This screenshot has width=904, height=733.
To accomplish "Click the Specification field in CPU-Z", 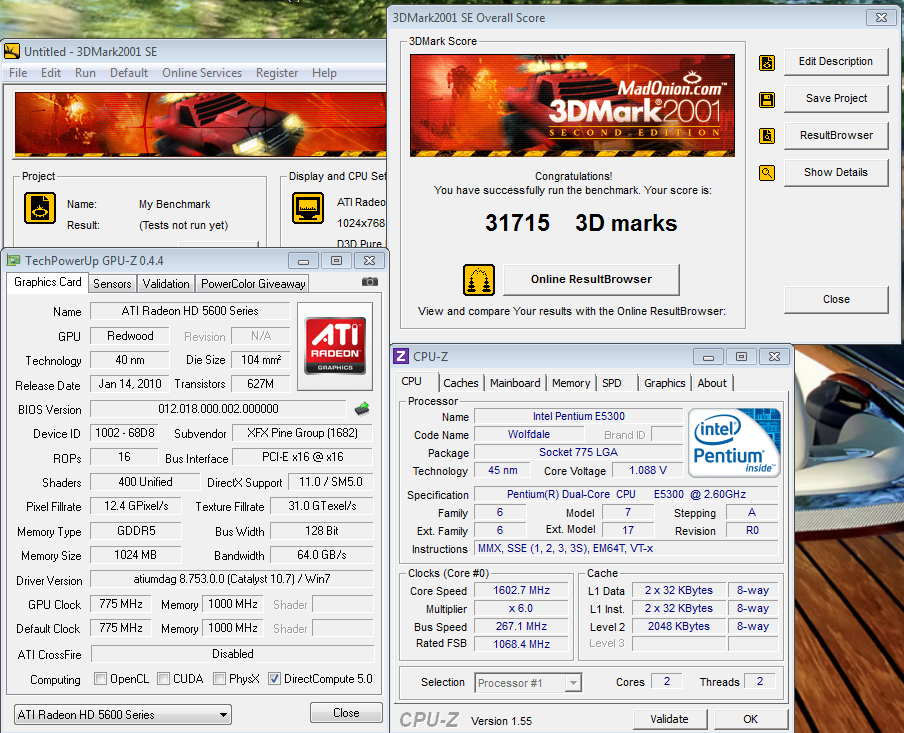I will pos(626,494).
